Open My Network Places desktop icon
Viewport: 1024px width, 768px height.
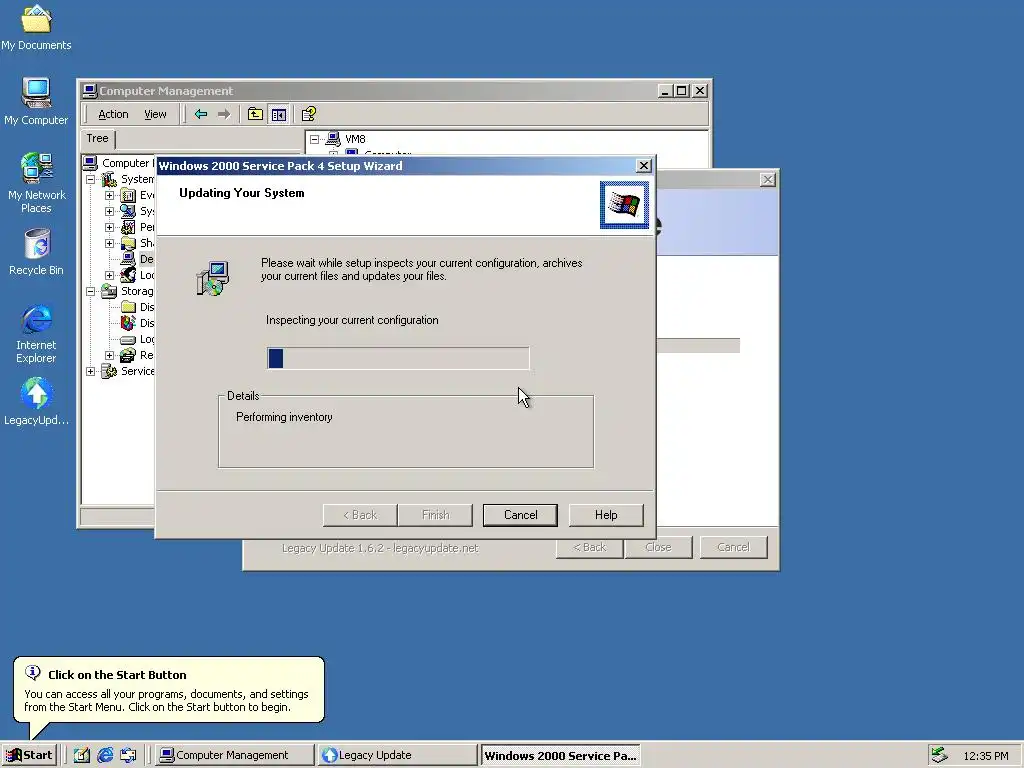[36, 183]
